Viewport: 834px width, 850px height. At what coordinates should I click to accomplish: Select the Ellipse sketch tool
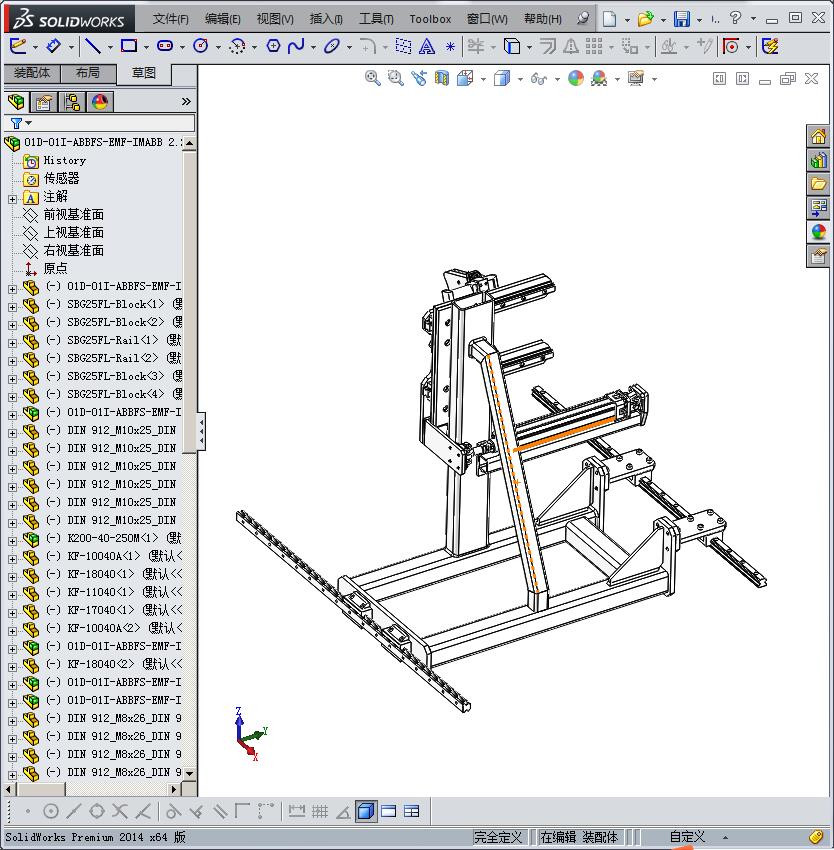point(331,46)
